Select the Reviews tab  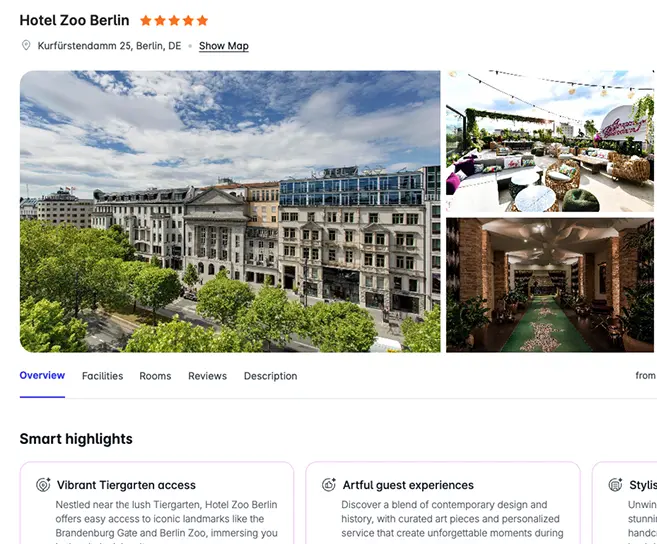coord(207,376)
